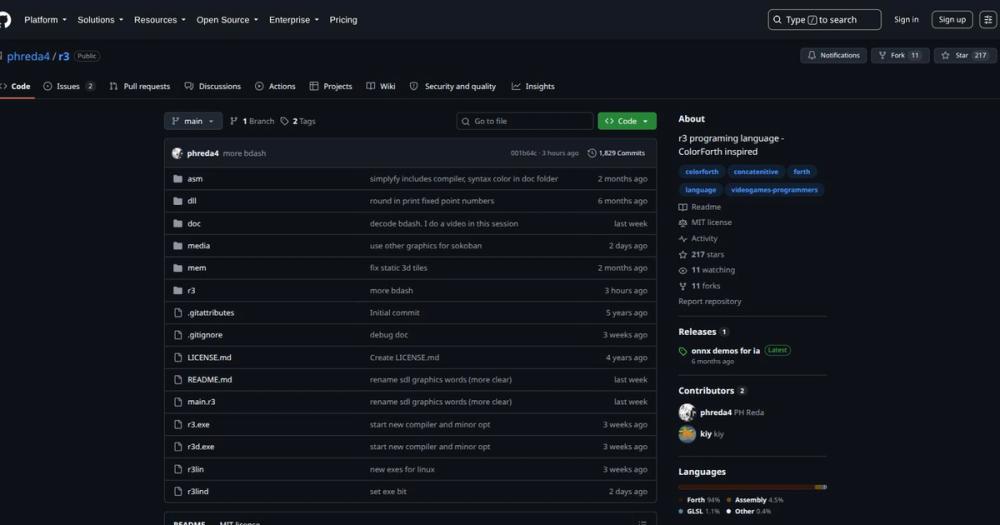Open the GitHub home logo

(x=4, y=20)
